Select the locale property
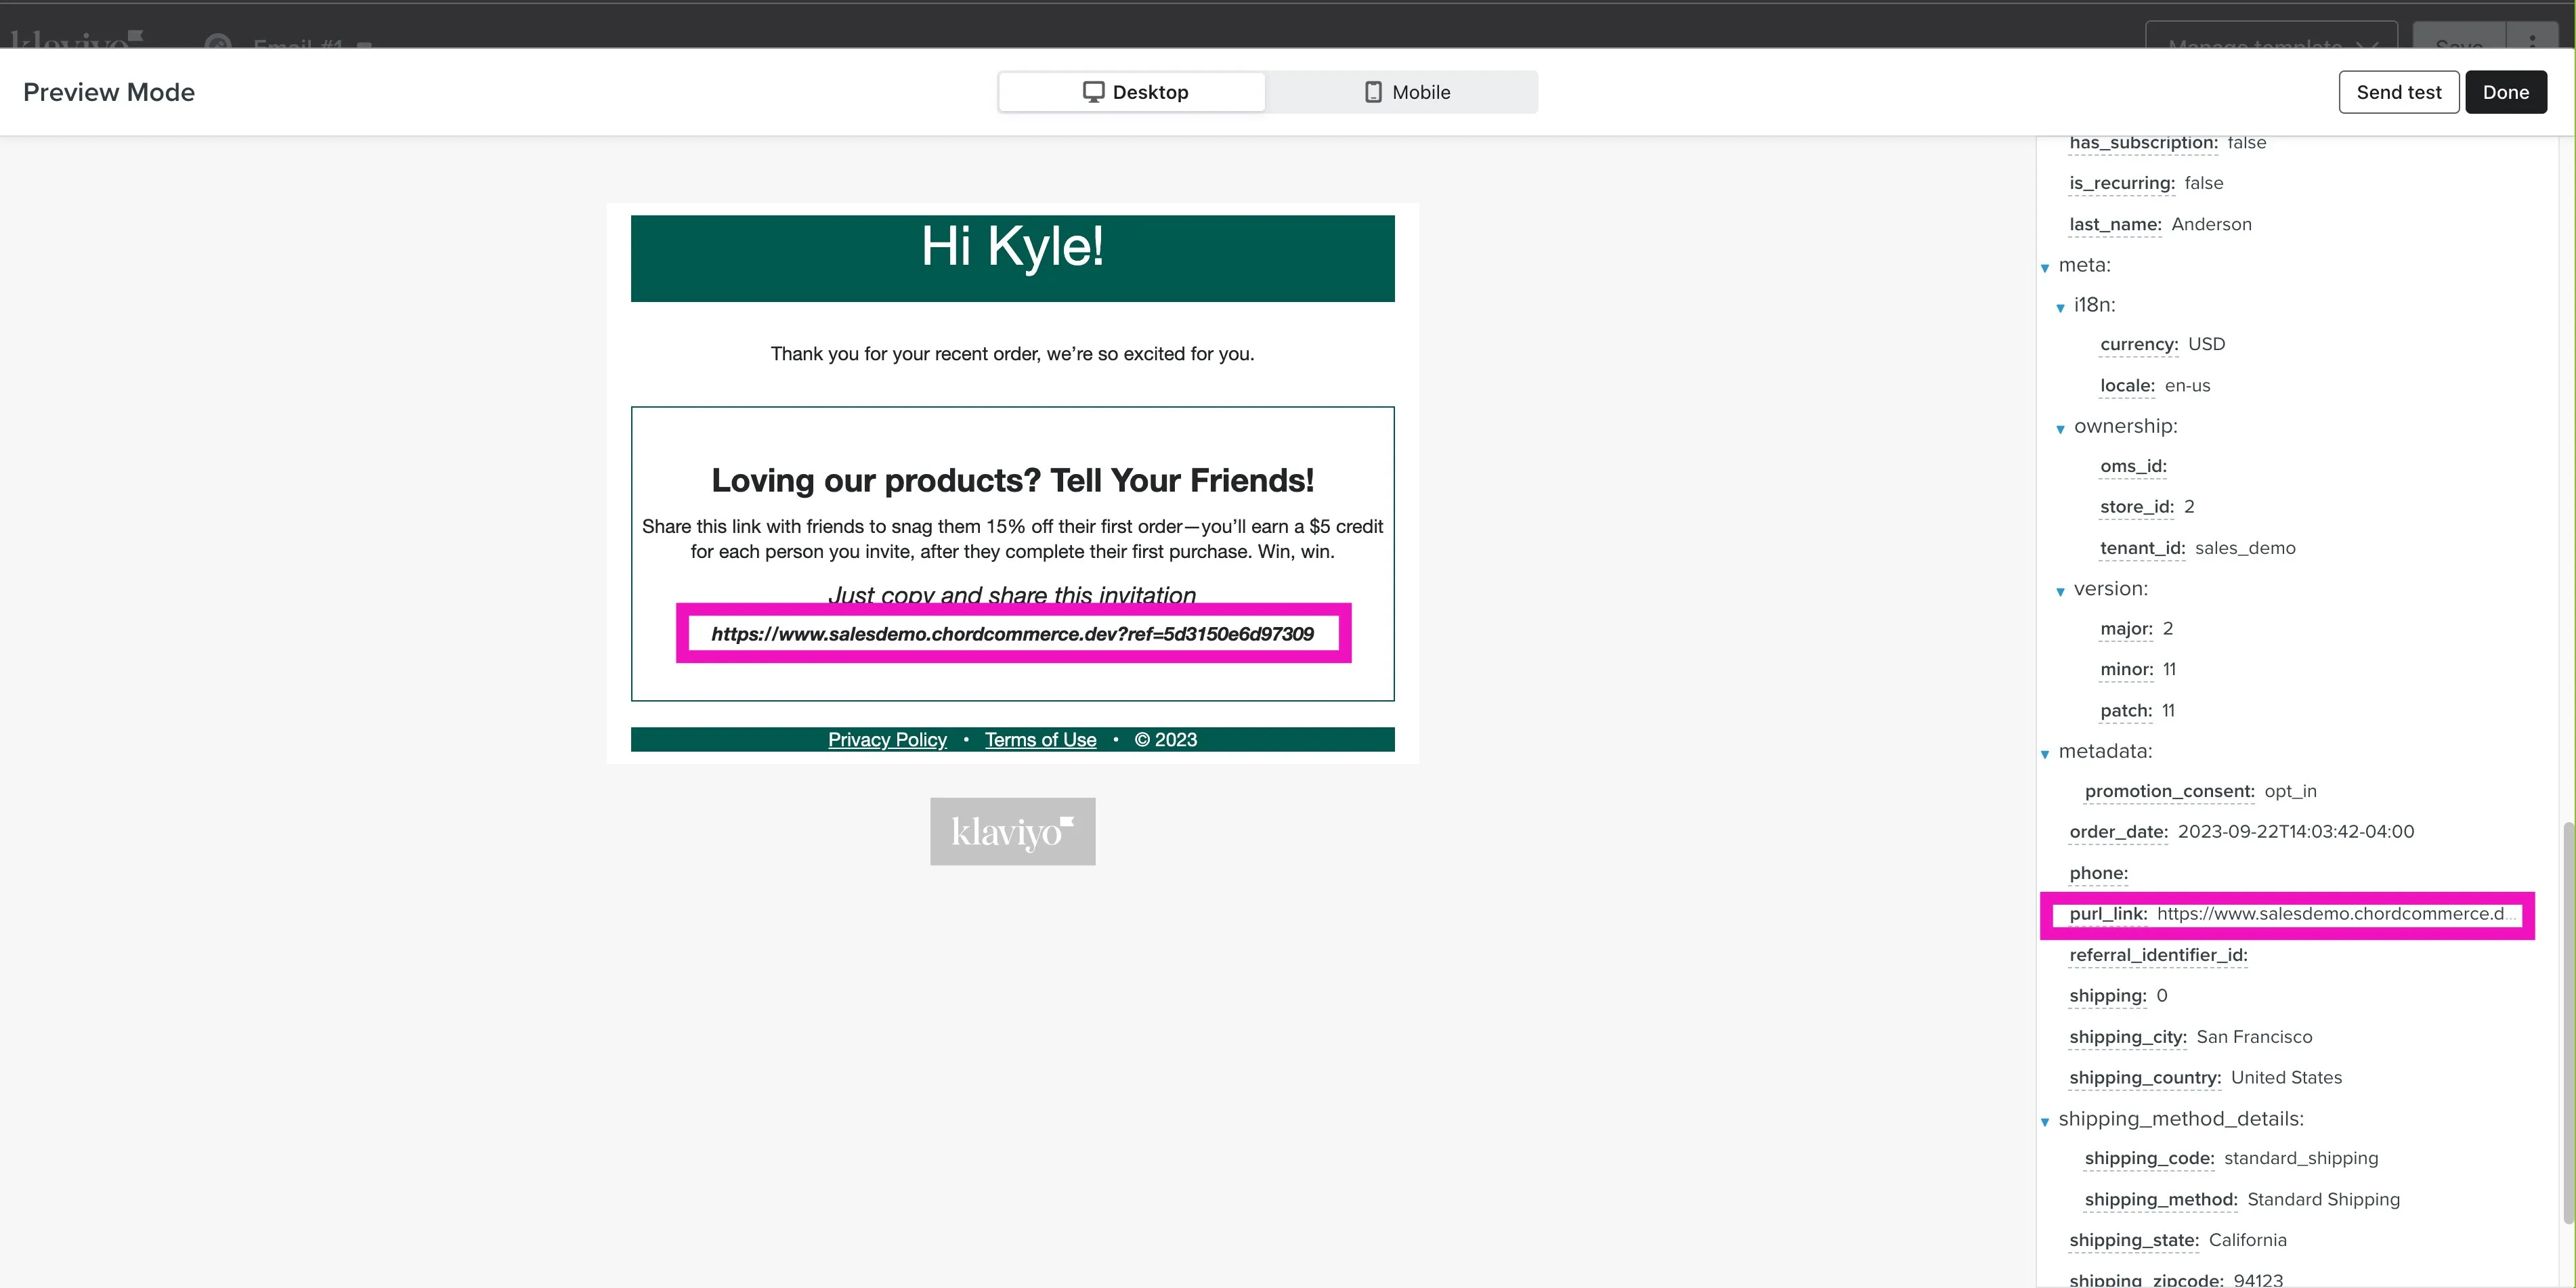Viewport: 2576px width, 1288px height. click(x=2127, y=386)
